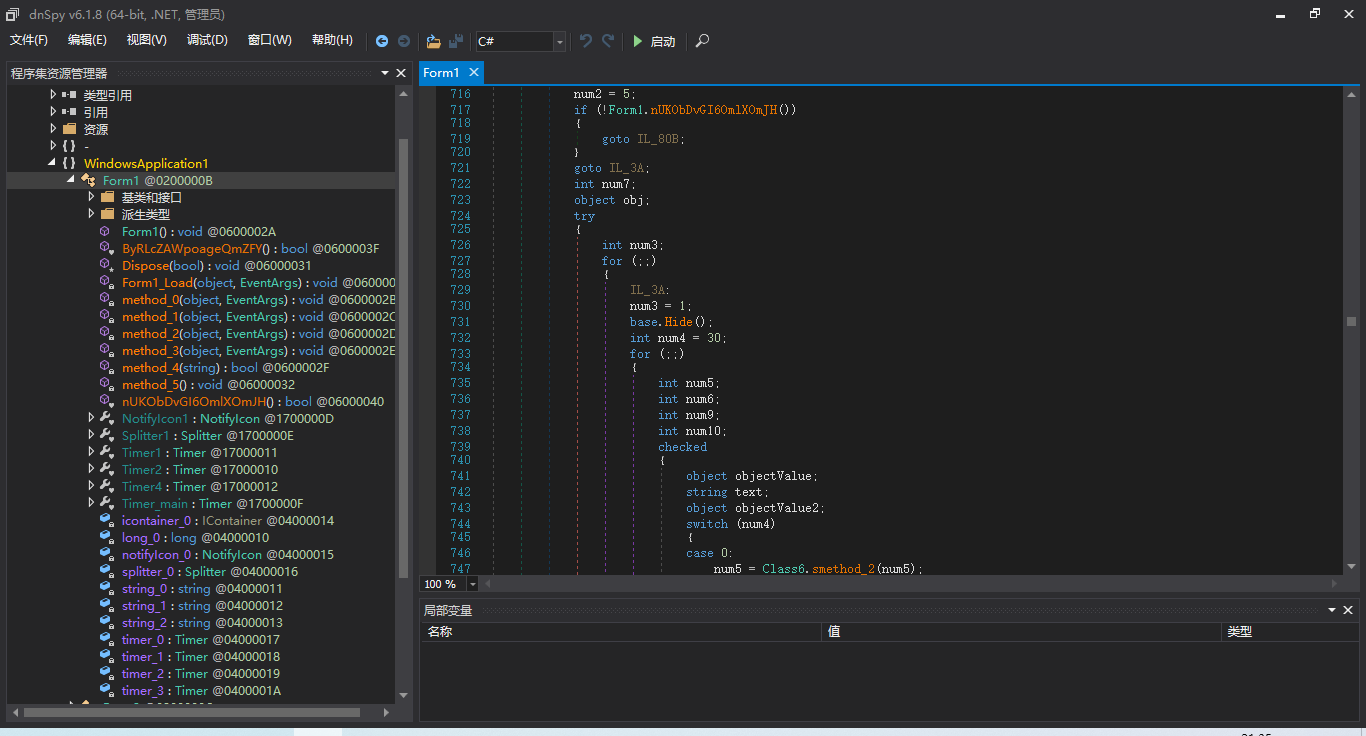The width and height of the screenshot is (1366, 736).
Task: Select Timer1 : Timer property
Action: [x=200, y=452]
